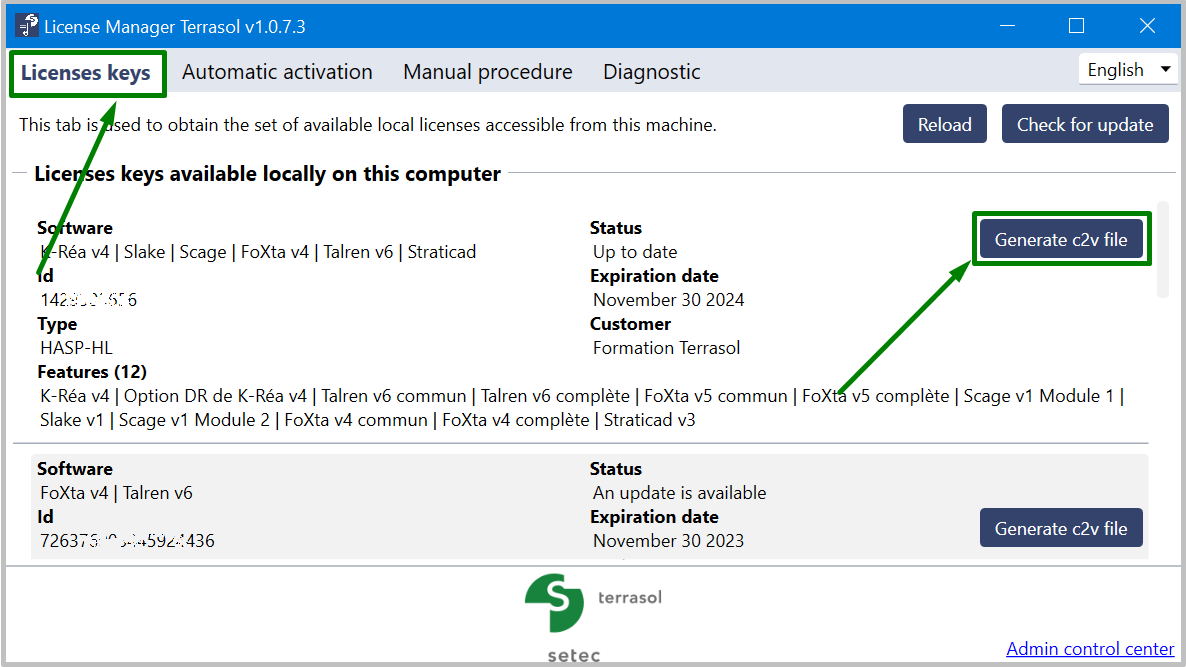Image resolution: width=1186 pixels, height=667 pixels.
Task: Generate c2v file for FoXta v4 | Talren v6 license
Action: coord(1060,528)
